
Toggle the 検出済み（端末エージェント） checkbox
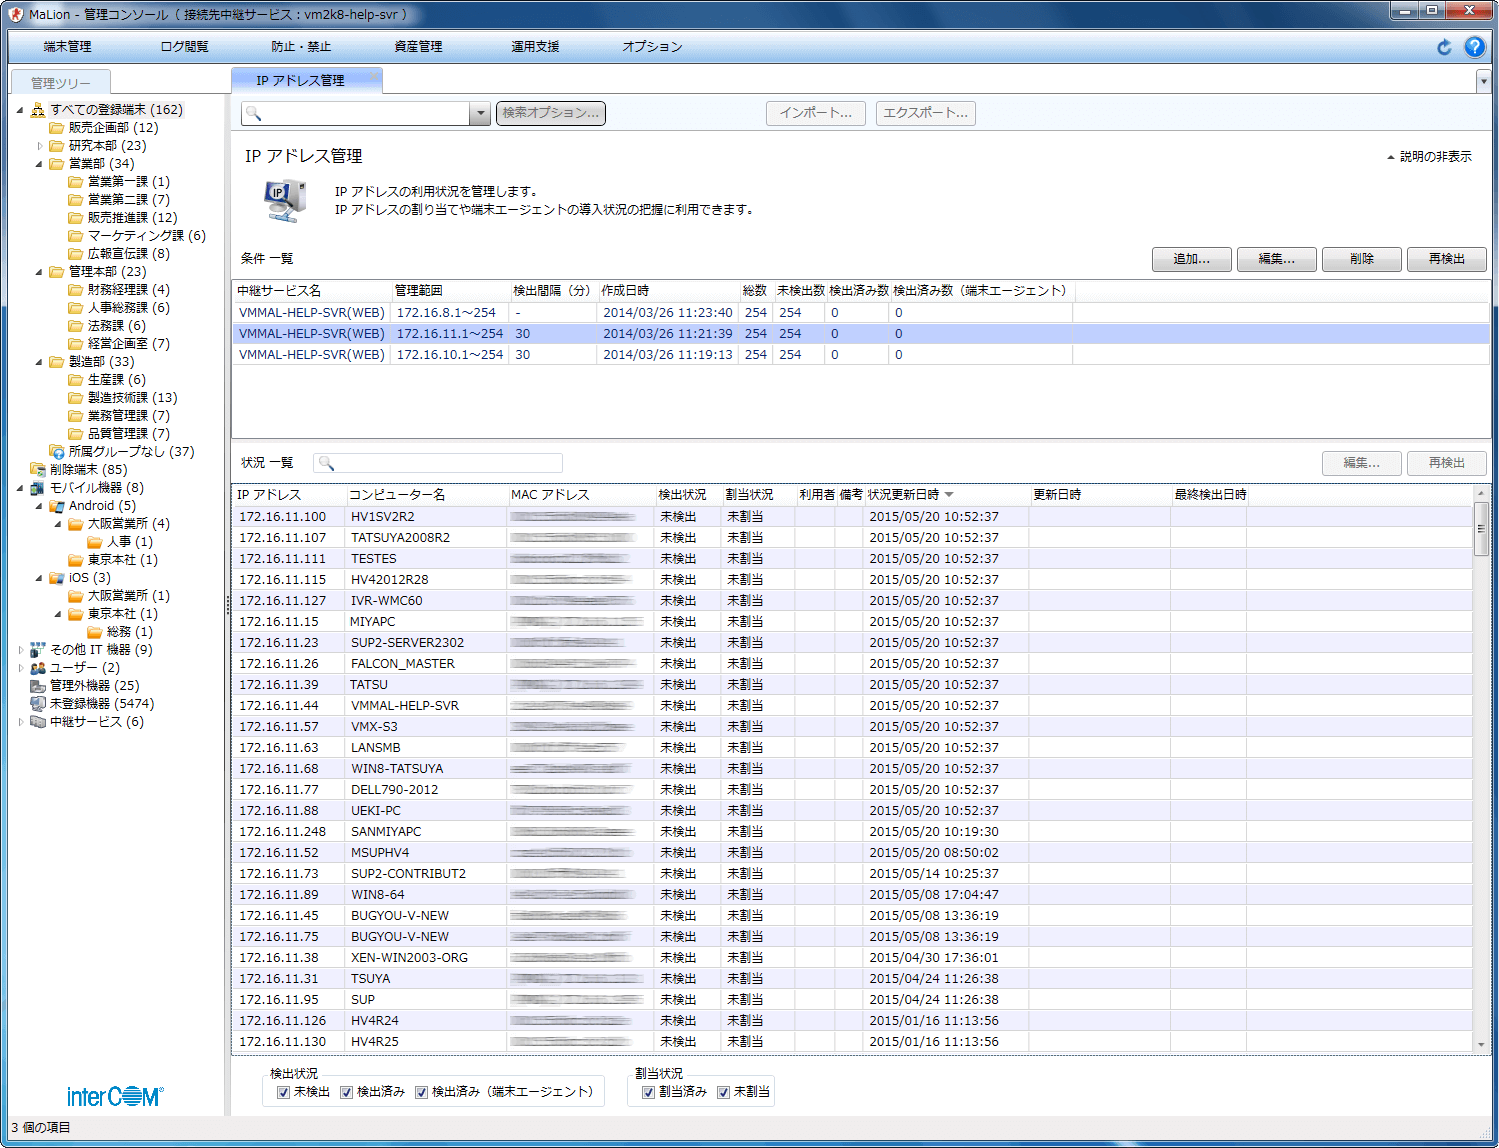[421, 1092]
